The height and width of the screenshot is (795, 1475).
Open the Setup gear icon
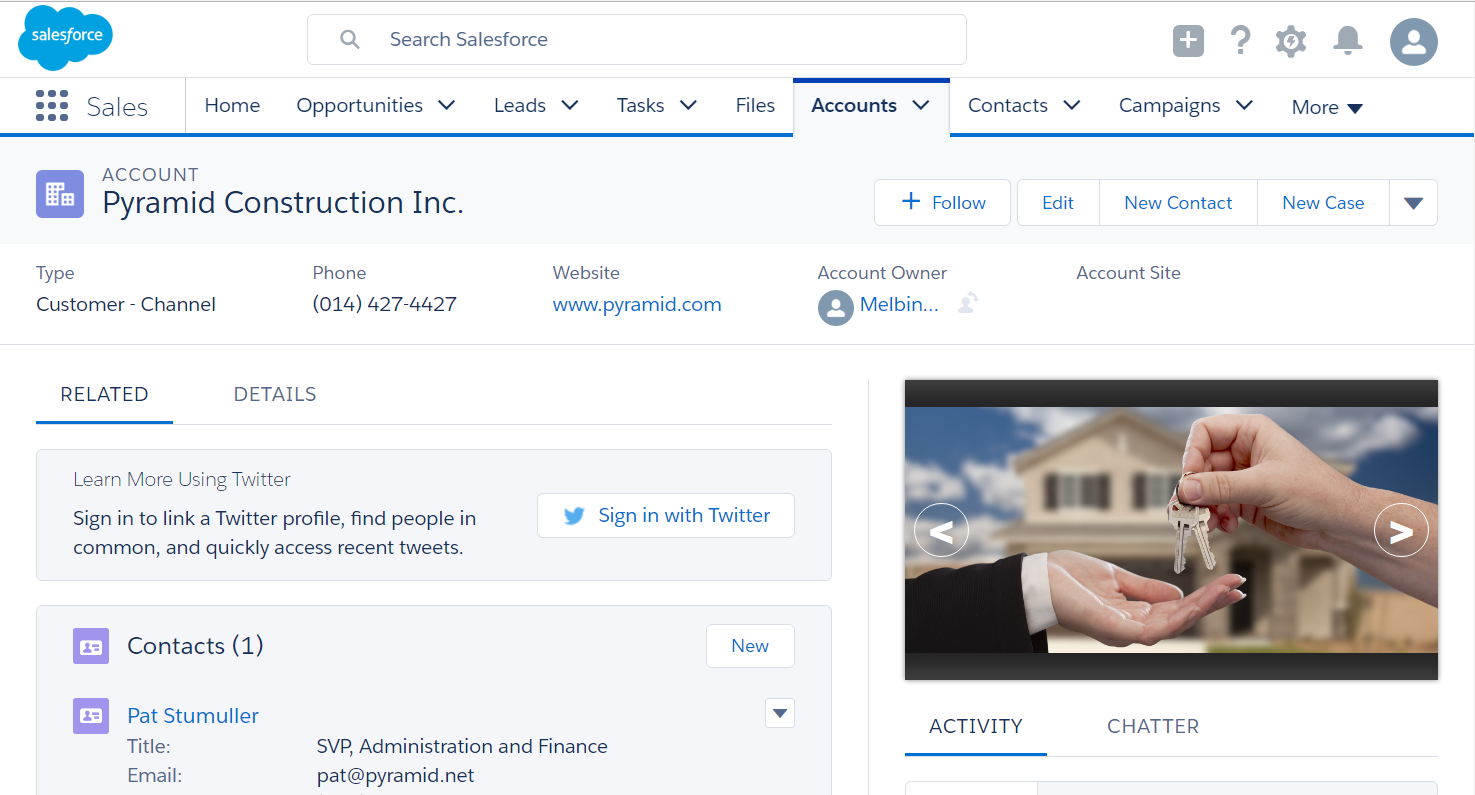point(1291,41)
